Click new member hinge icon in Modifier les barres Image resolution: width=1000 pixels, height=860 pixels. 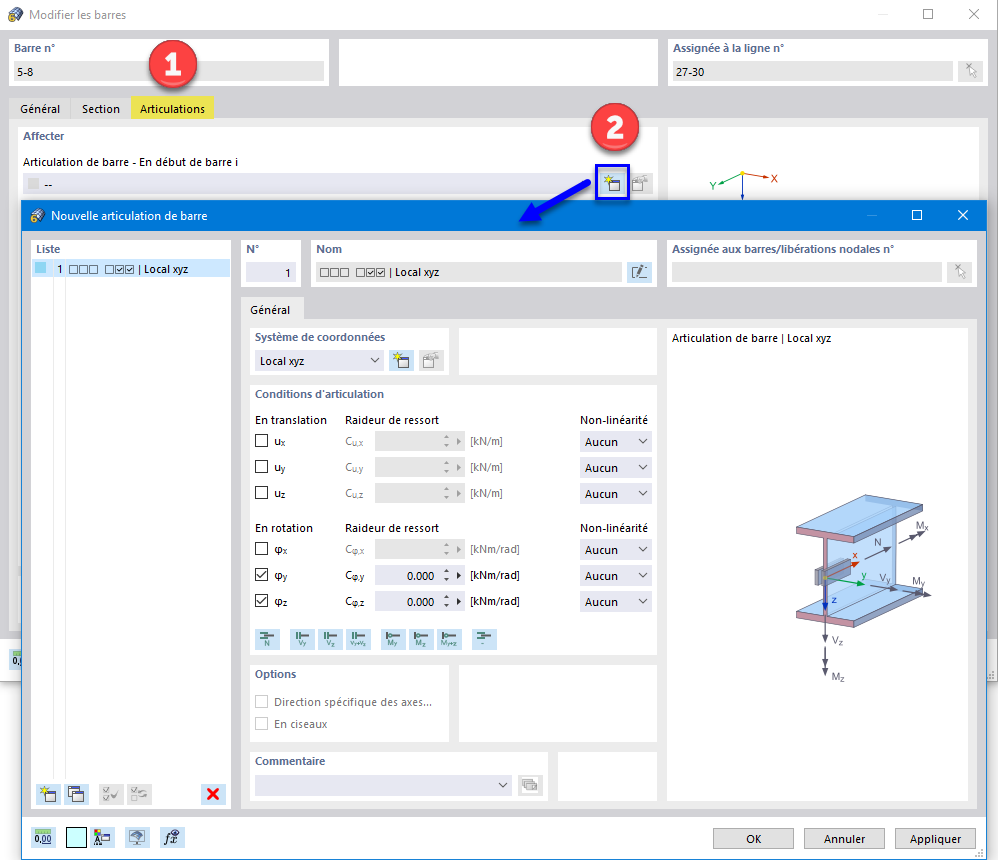tap(612, 184)
